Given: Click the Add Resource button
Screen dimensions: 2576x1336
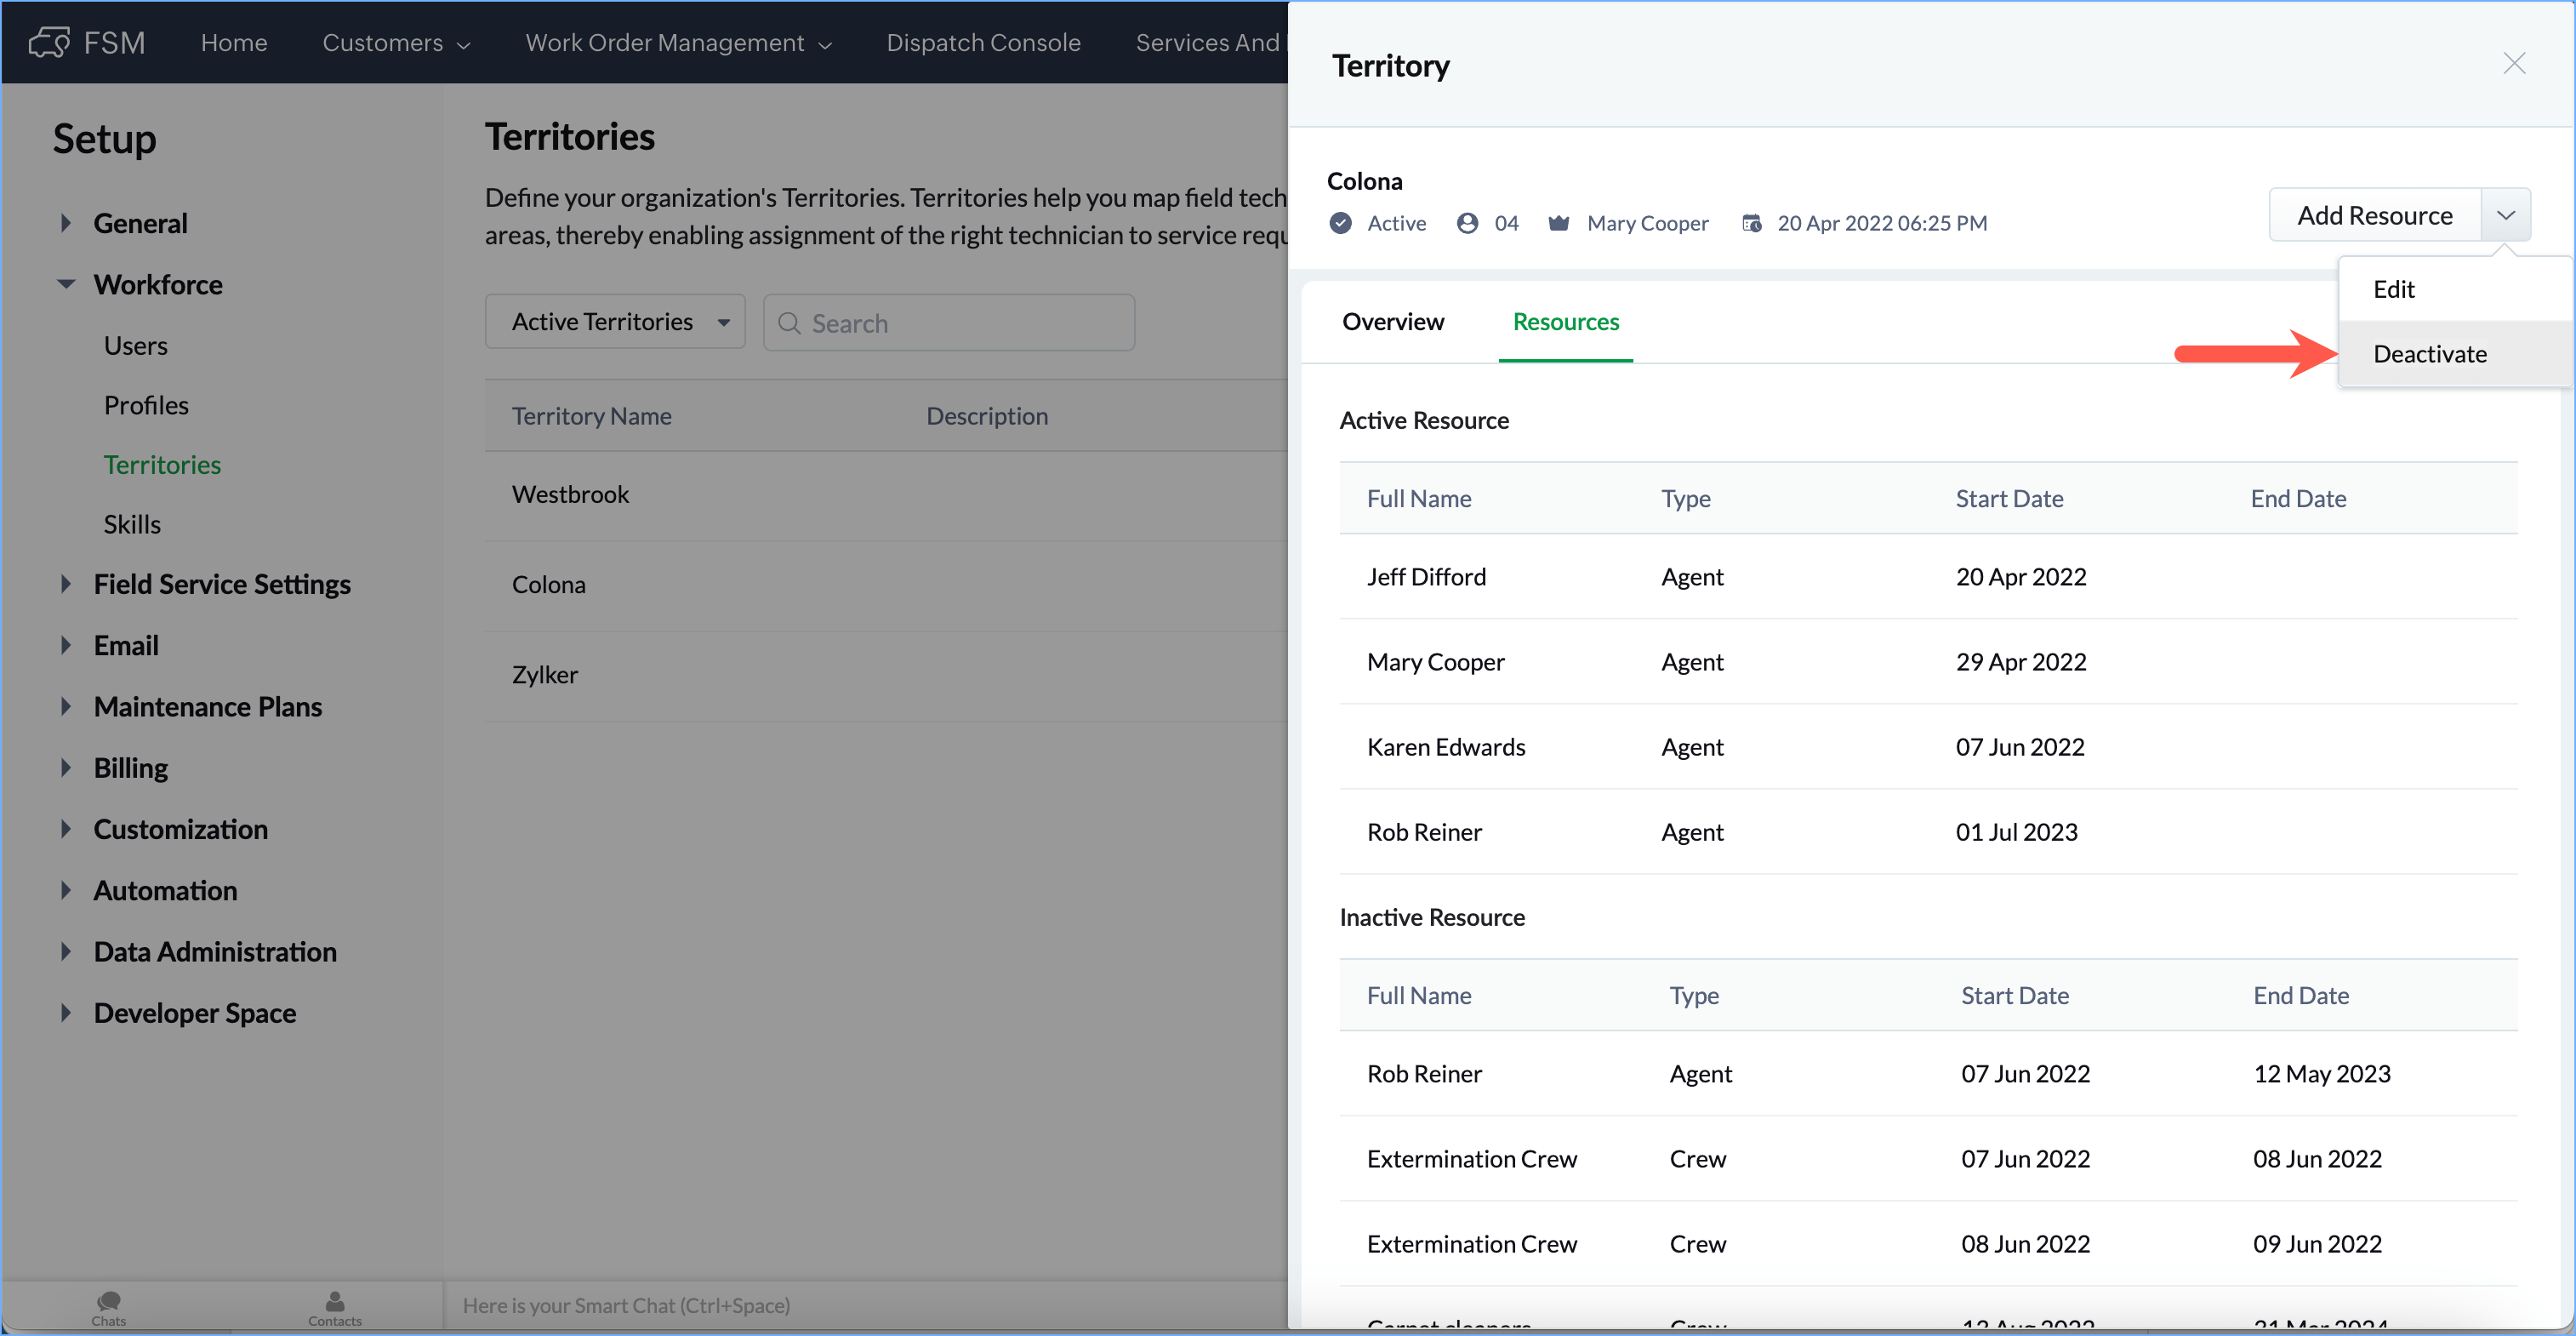Looking at the screenshot, I should point(2374,215).
